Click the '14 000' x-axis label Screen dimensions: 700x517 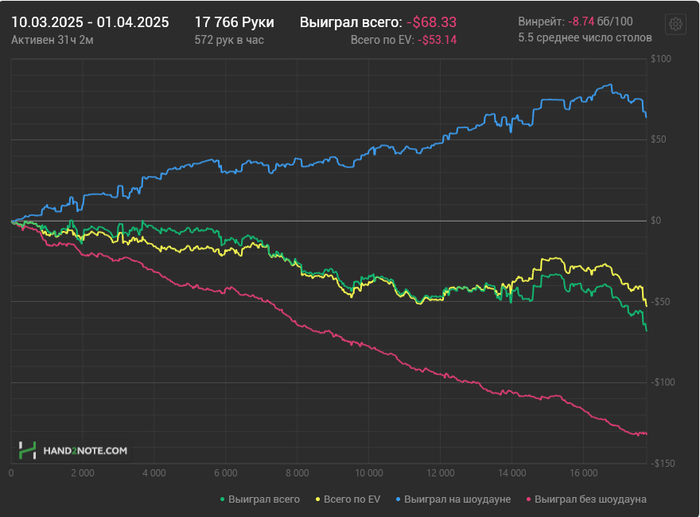[x=512, y=473]
